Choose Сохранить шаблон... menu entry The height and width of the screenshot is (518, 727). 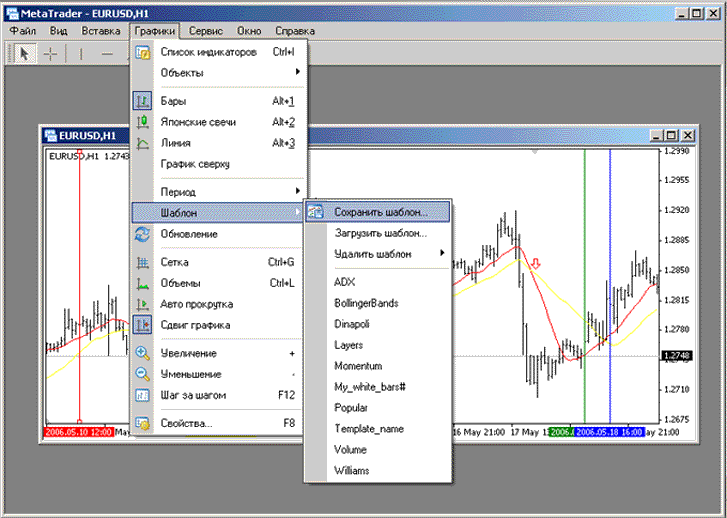378,212
